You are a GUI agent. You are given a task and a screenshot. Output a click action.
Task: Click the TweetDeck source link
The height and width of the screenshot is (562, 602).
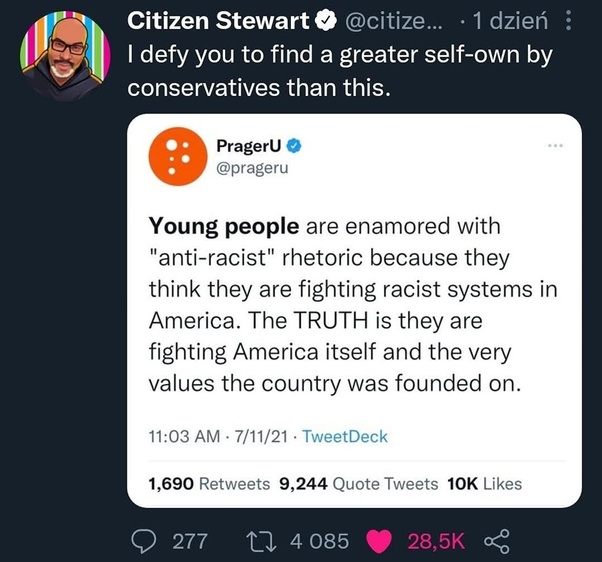coord(345,436)
